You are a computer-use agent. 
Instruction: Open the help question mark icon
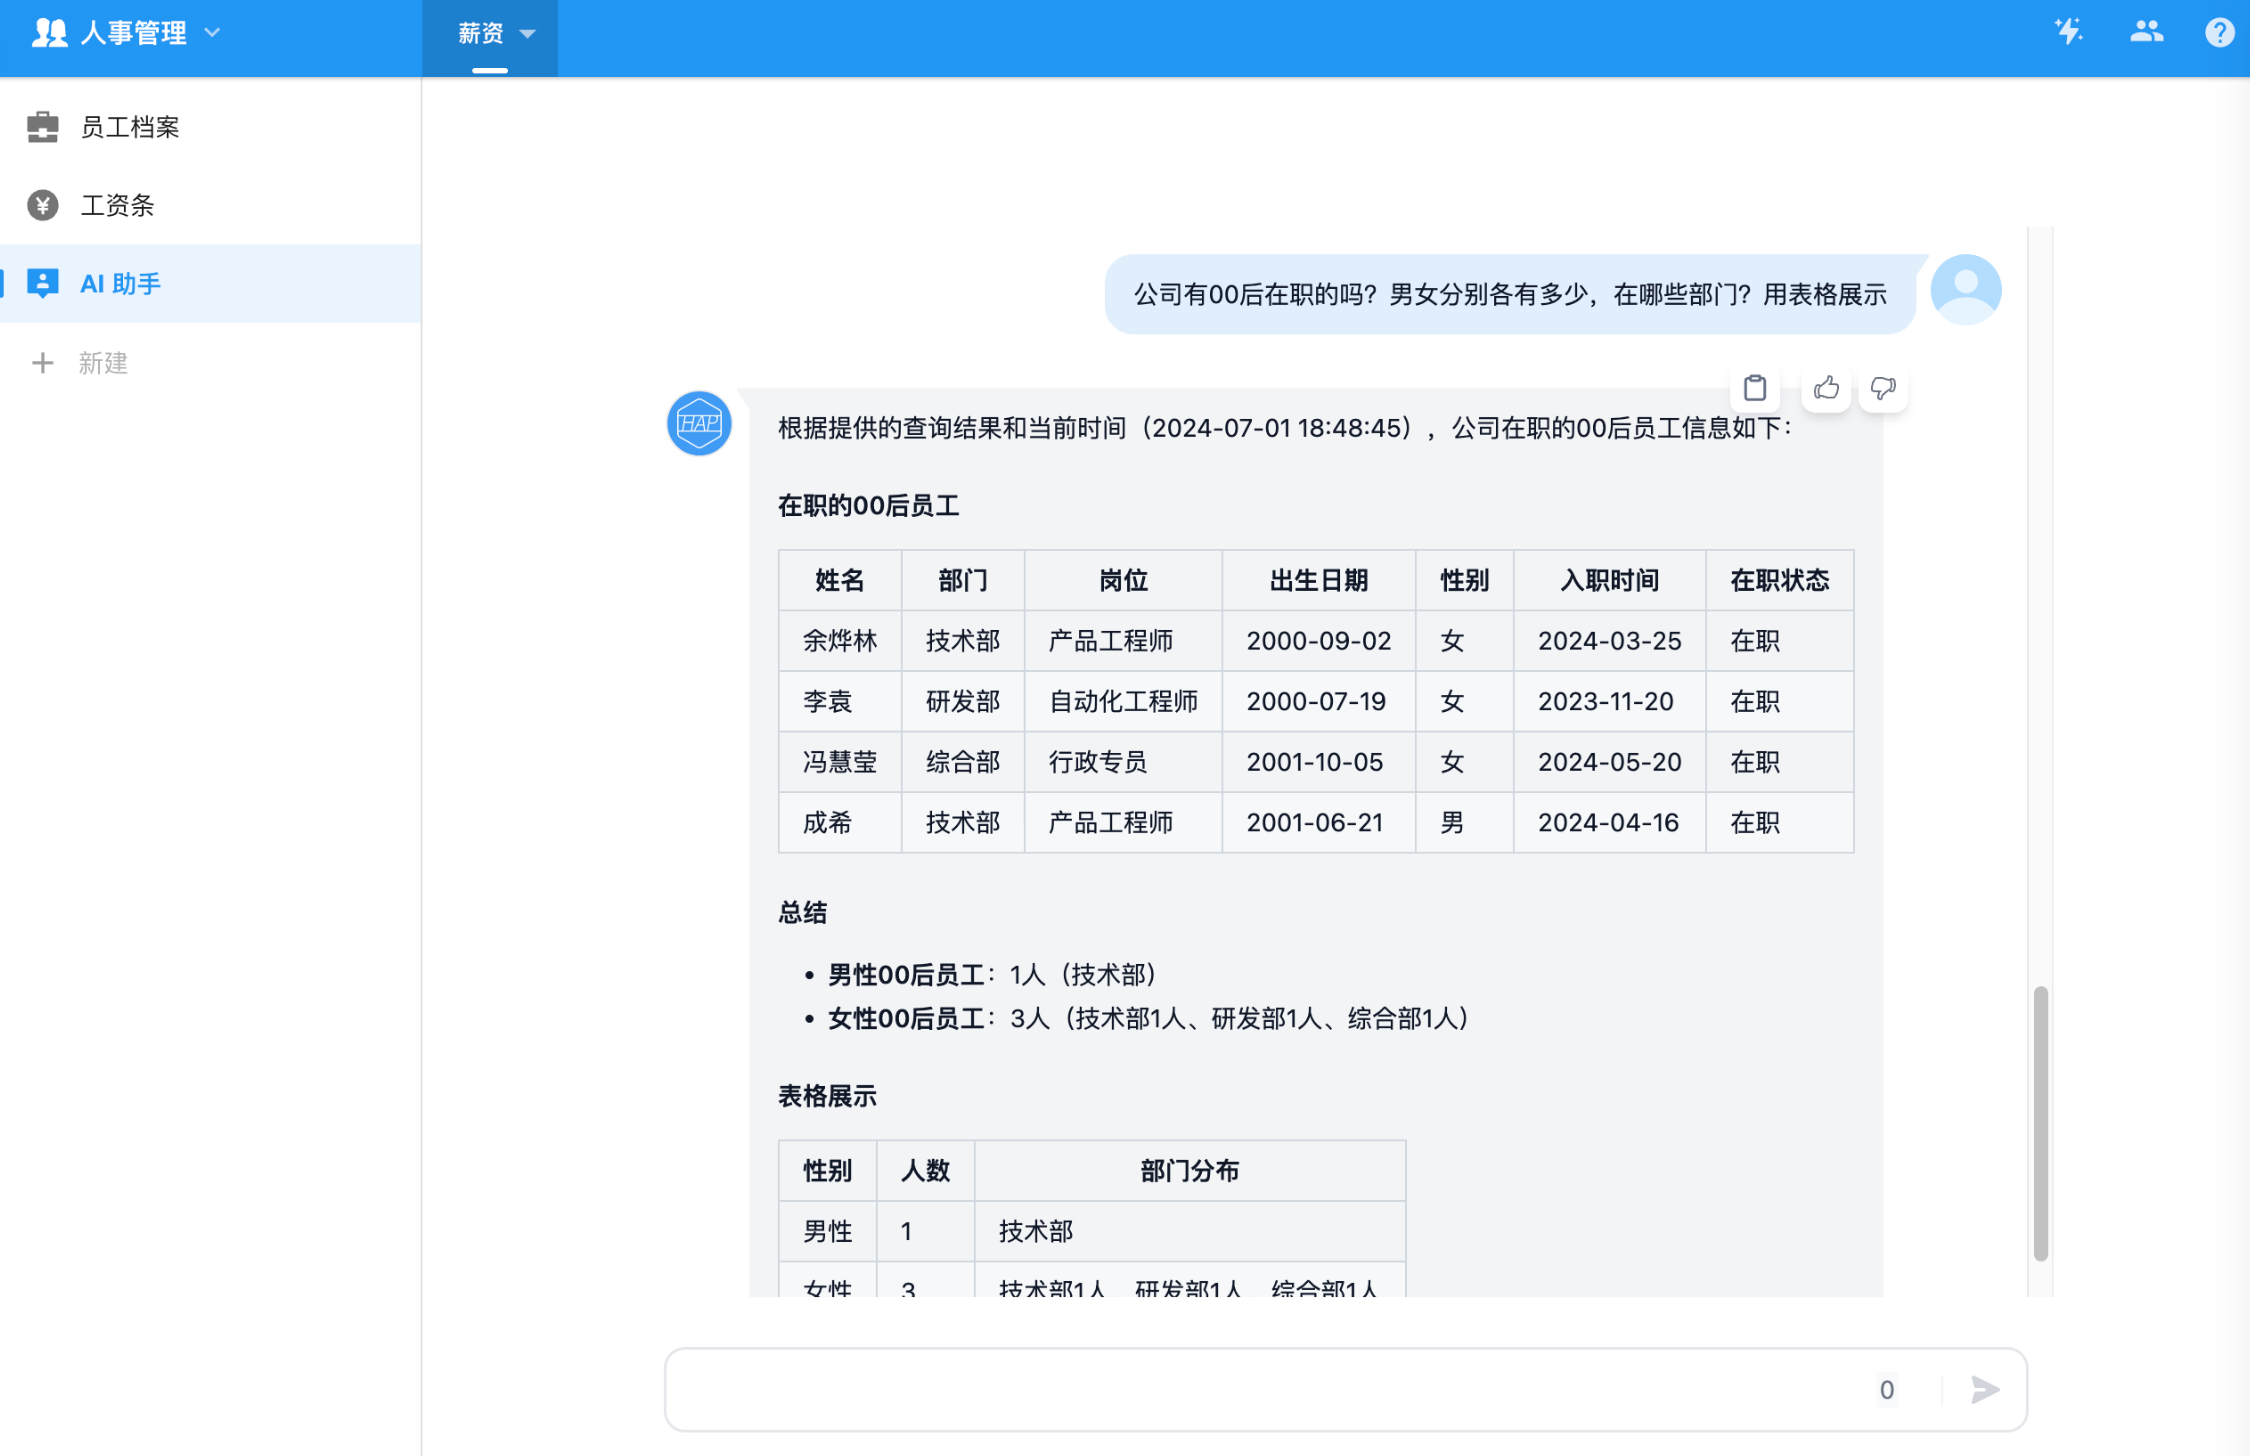[2219, 33]
